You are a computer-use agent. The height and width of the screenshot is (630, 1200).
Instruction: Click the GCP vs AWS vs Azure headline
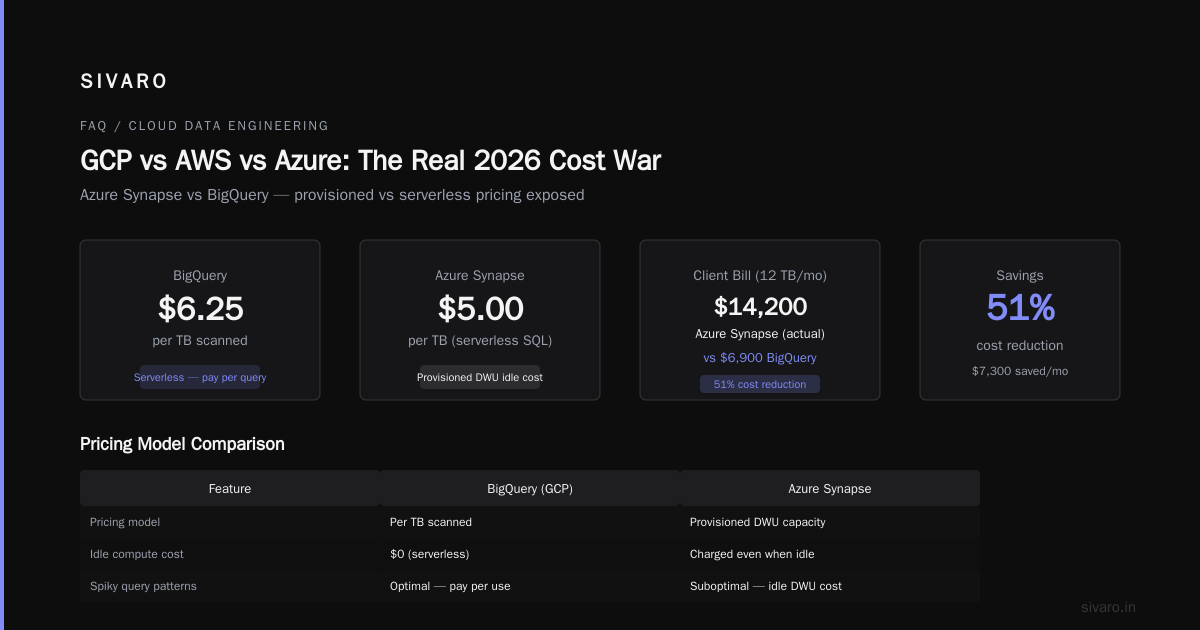pyautogui.click(x=370, y=160)
